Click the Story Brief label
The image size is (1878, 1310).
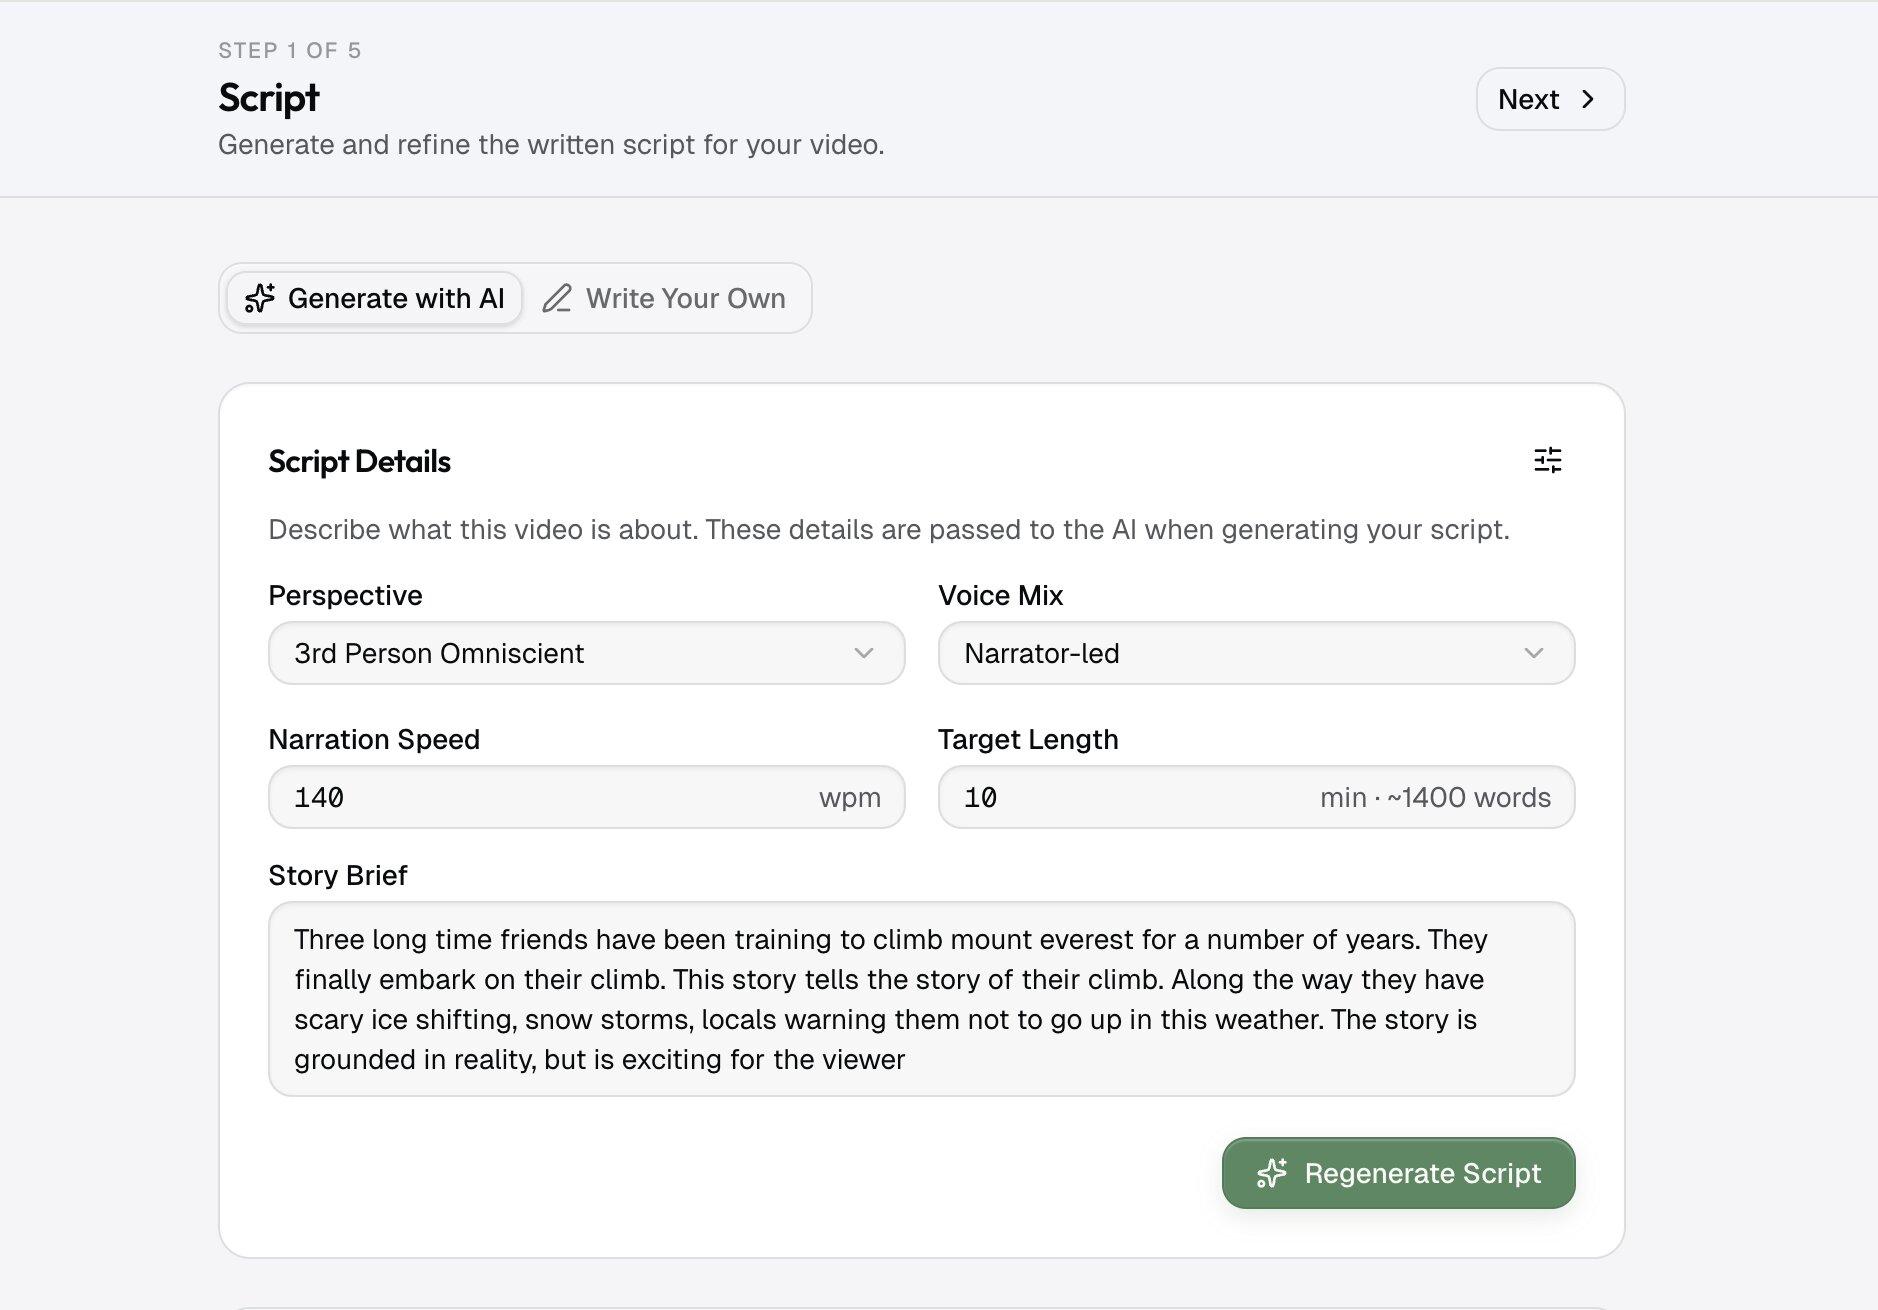tap(337, 875)
